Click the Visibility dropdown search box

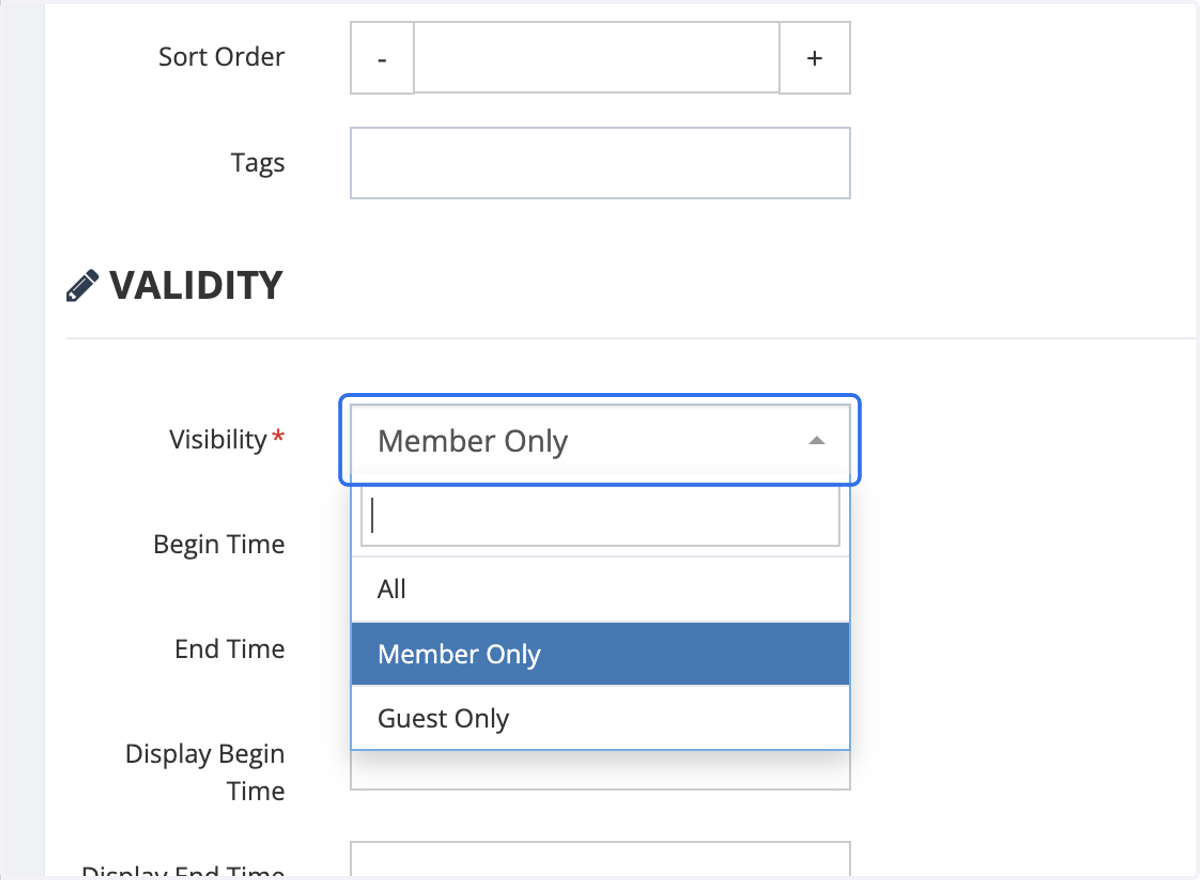(x=600, y=517)
